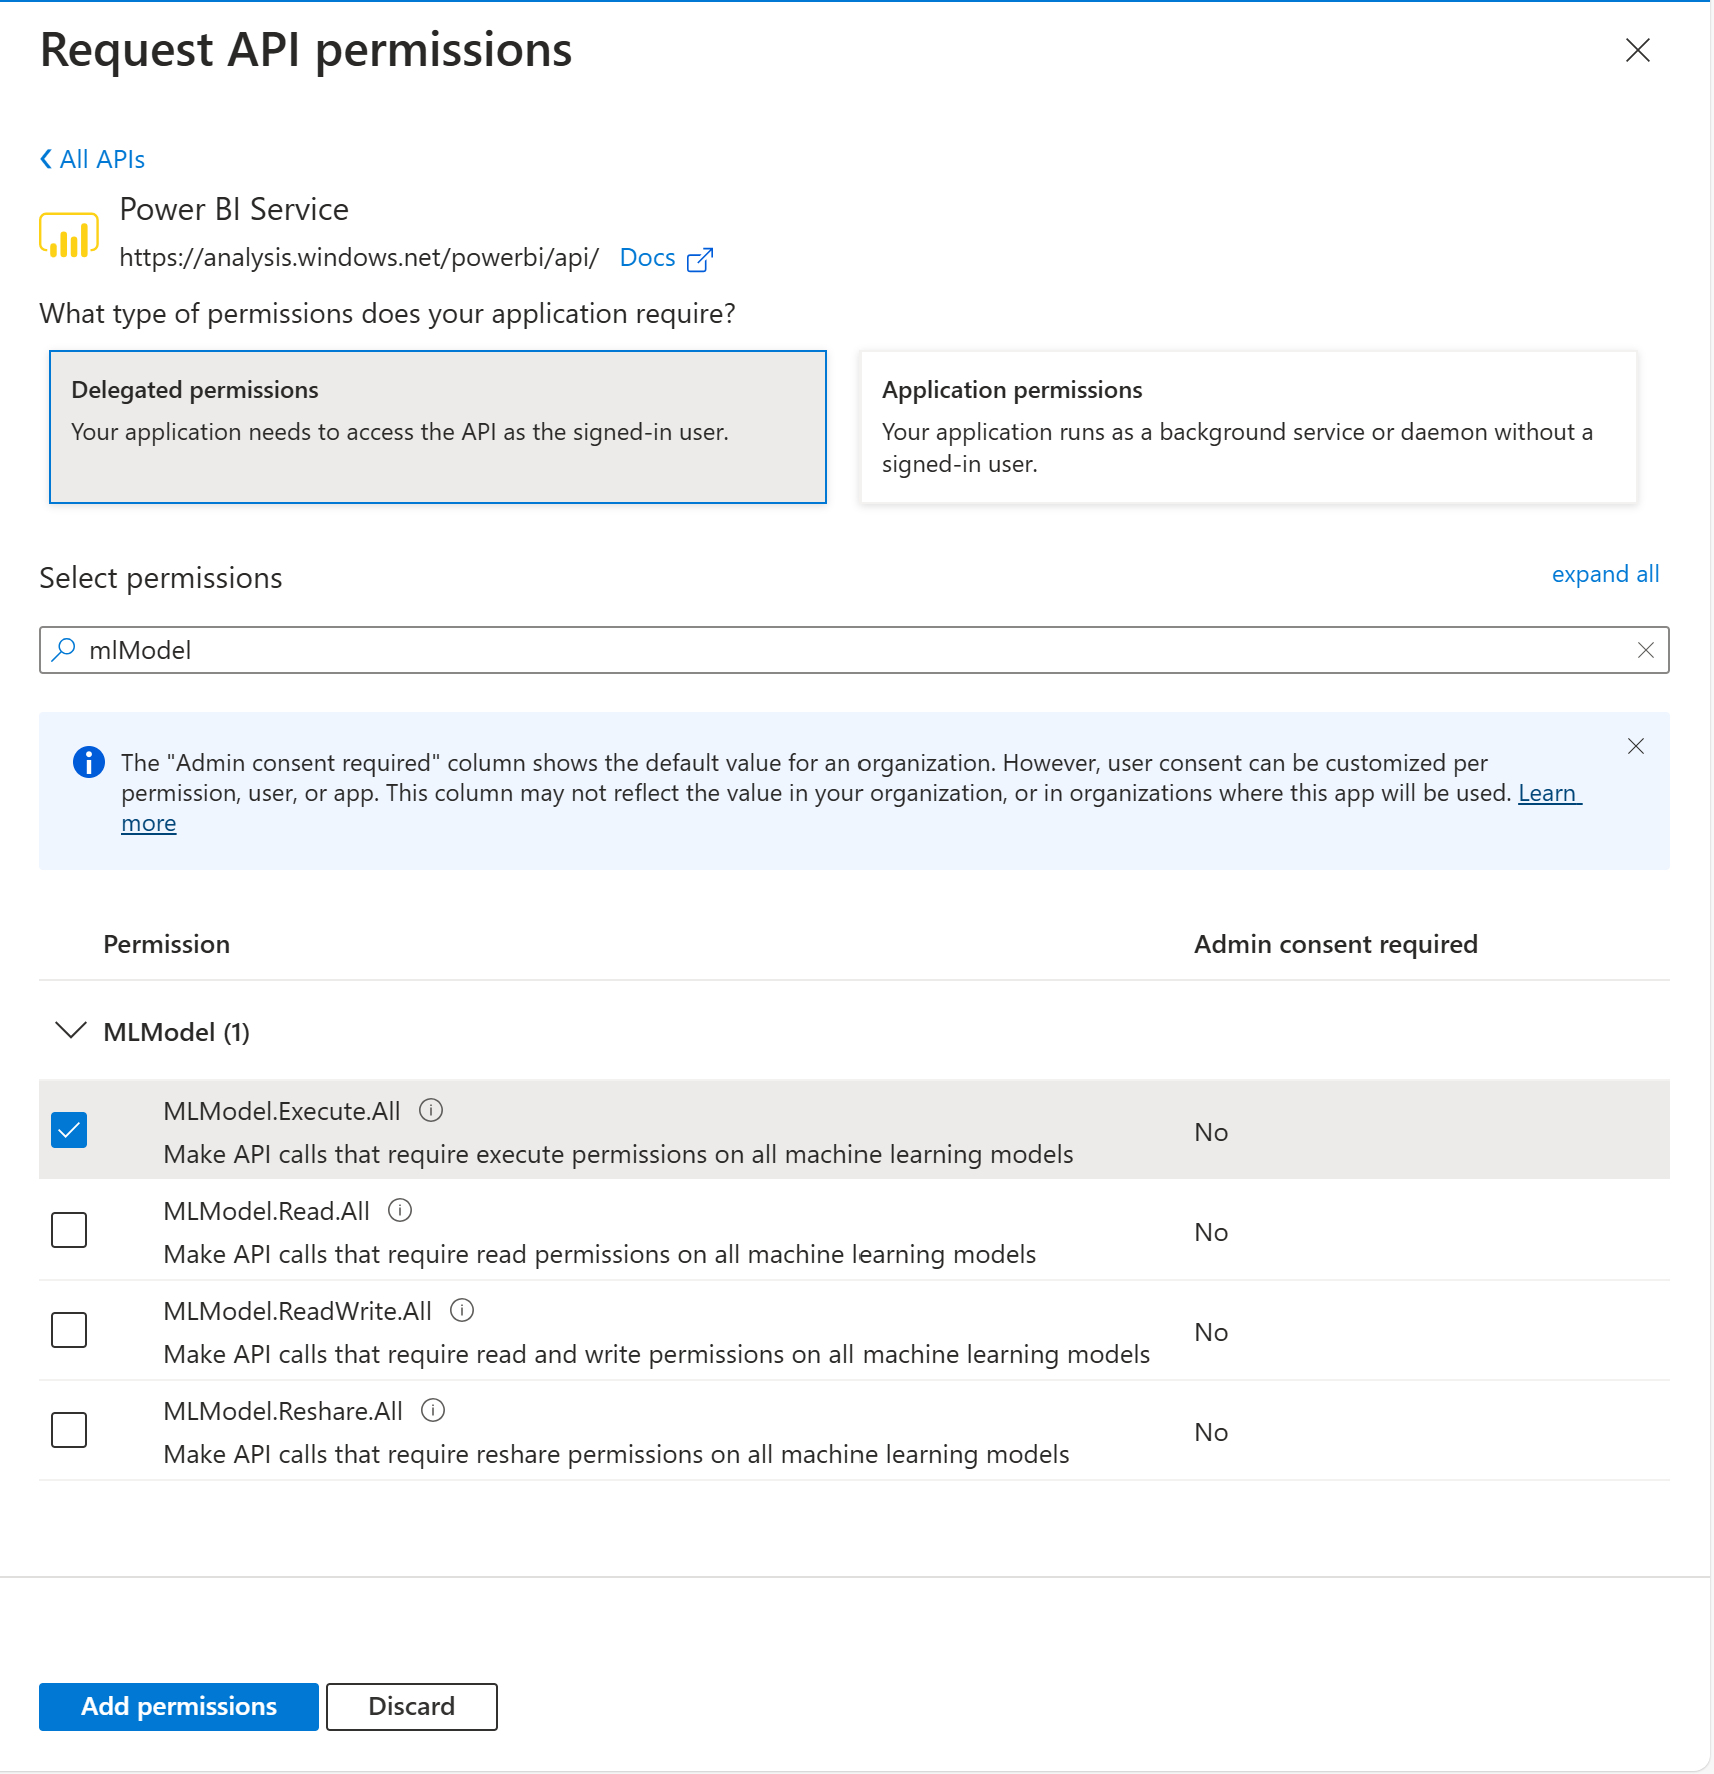Collapse the MLModel permissions group
Image resolution: width=1714 pixels, height=1774 pixels.
tap(70, 1031)
